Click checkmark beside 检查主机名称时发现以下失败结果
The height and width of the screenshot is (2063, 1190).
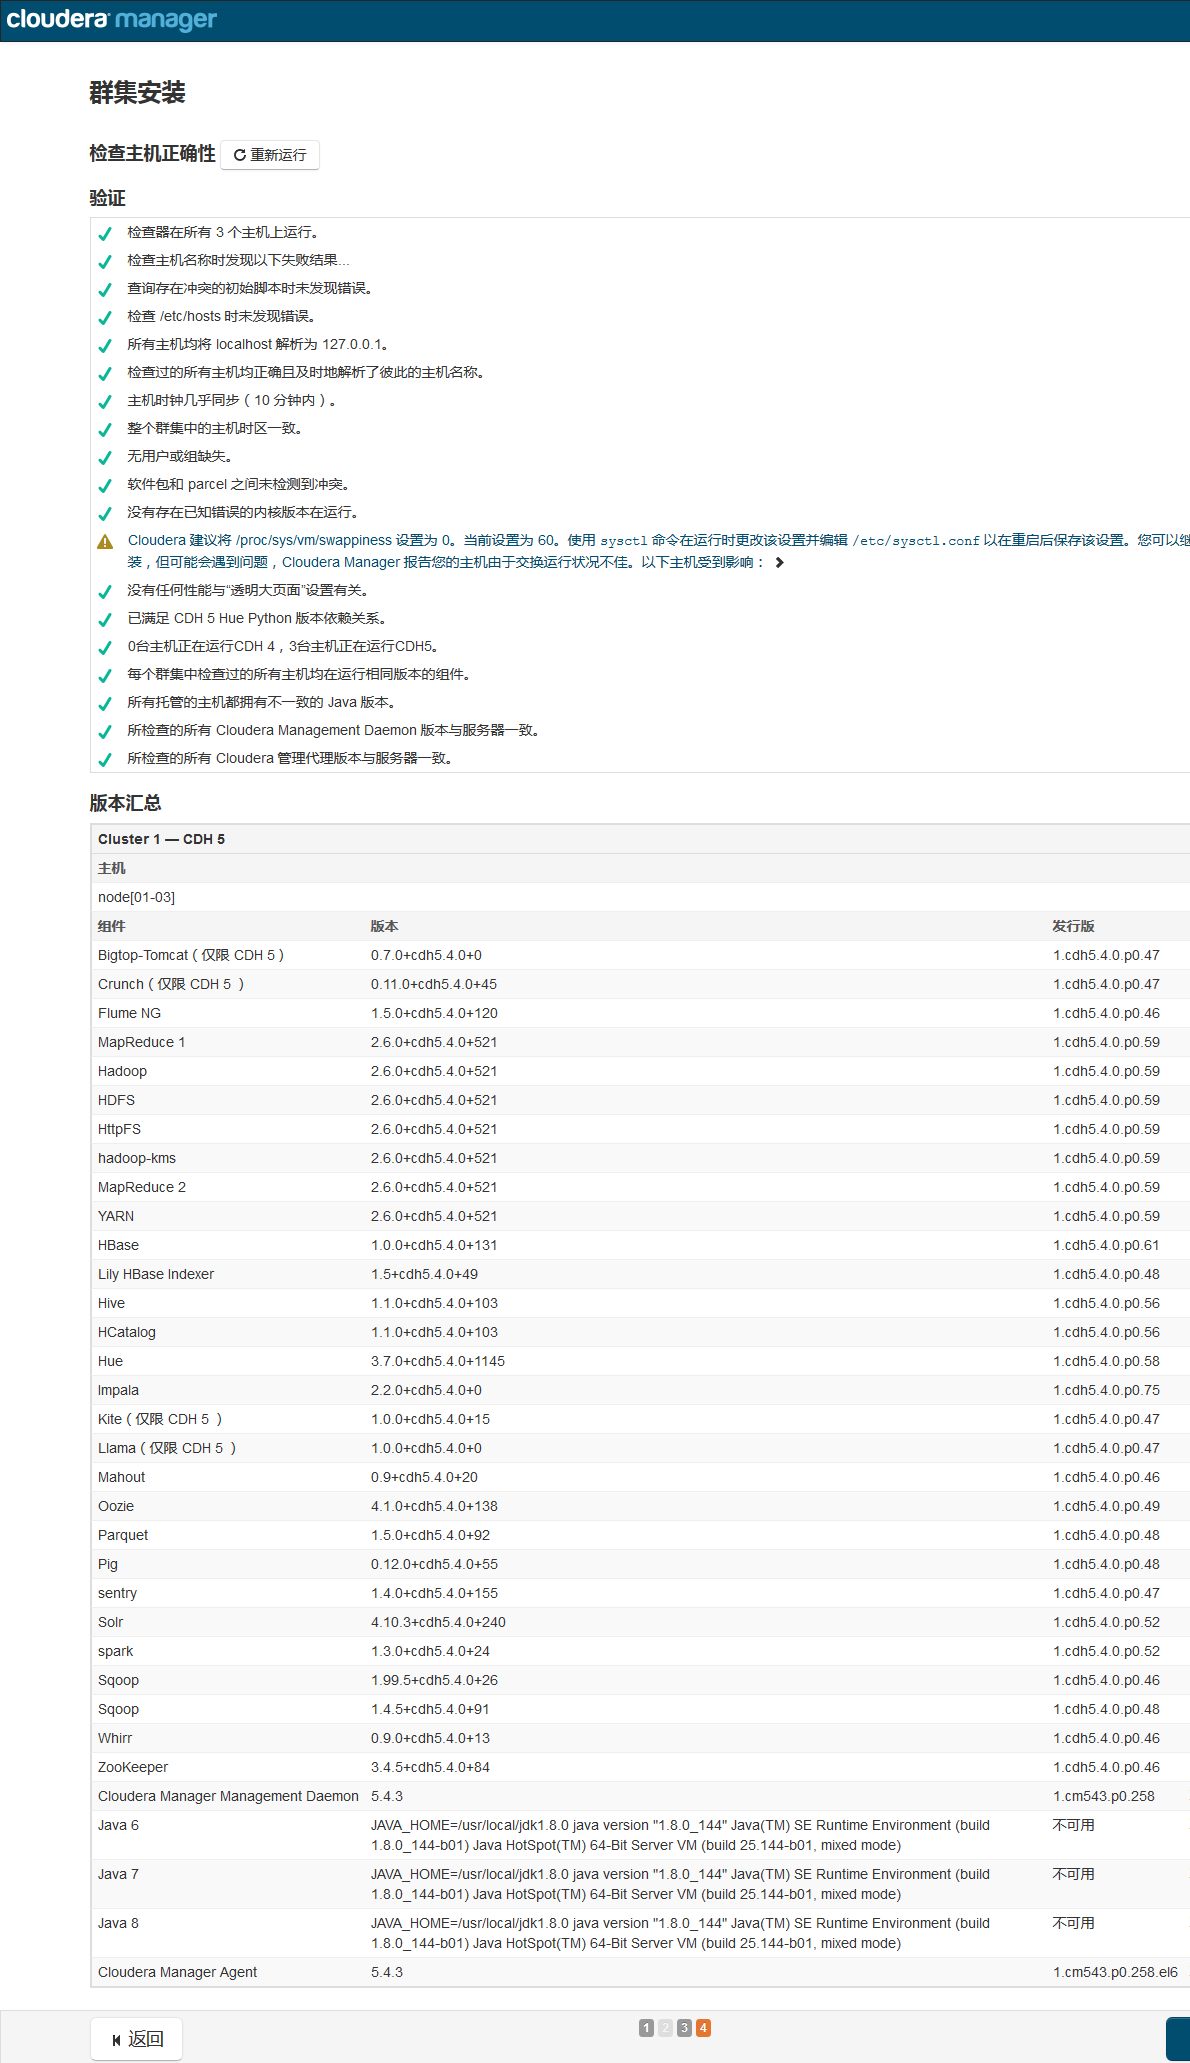pyautogui.click(x=105, y=261)
